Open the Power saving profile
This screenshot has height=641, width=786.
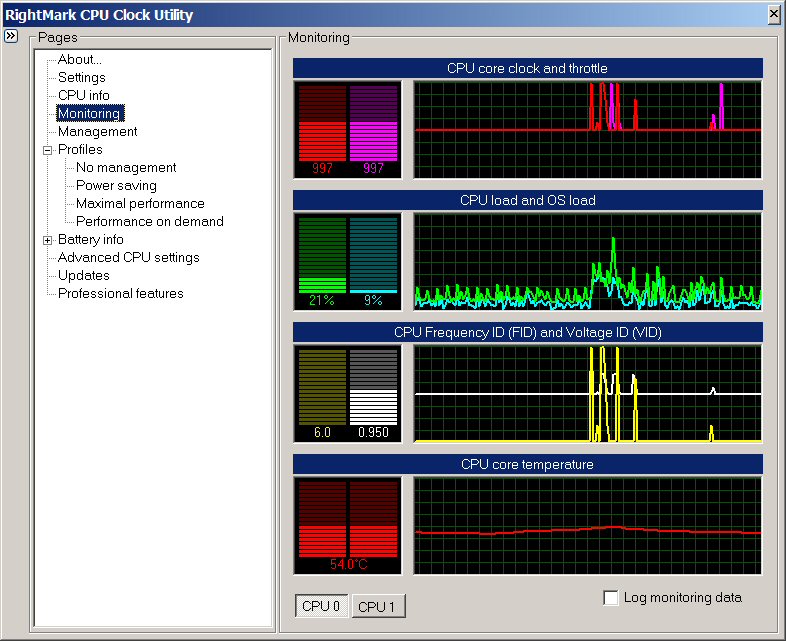[x=116, y=185]
